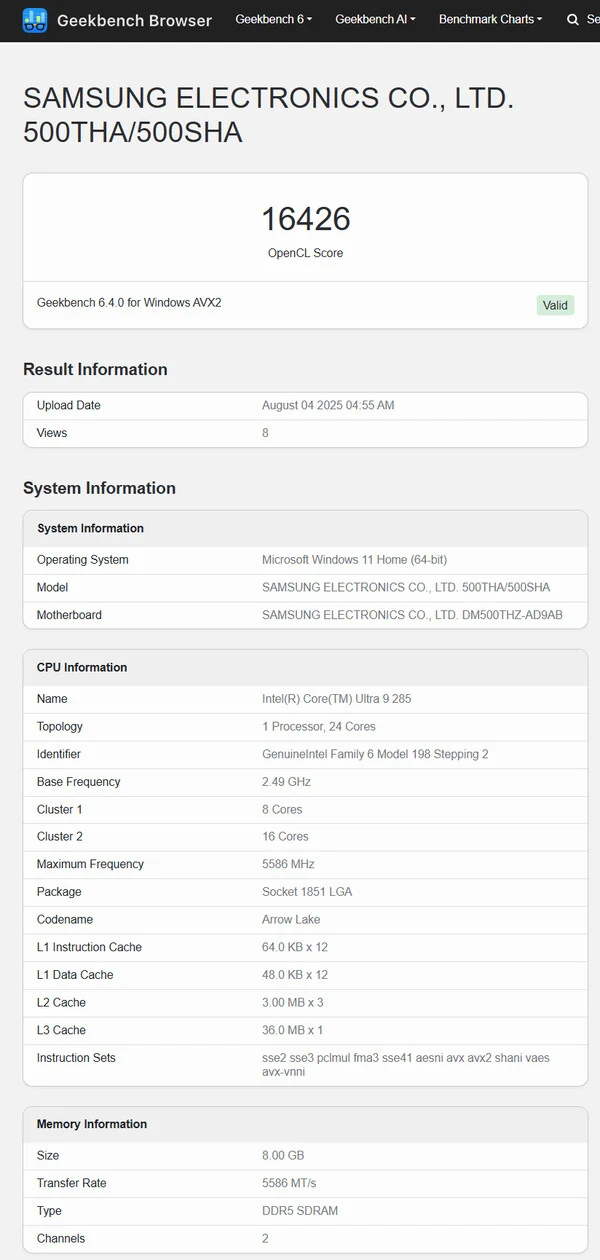
Task: Select L1 Data Cache value 48.0 KB x 12
Action: click(295, 975)
